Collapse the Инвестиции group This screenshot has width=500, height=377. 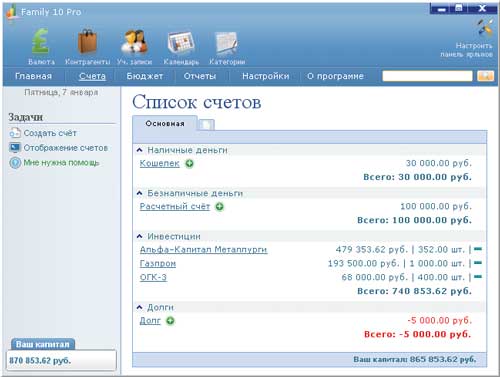tap(139, 236)
